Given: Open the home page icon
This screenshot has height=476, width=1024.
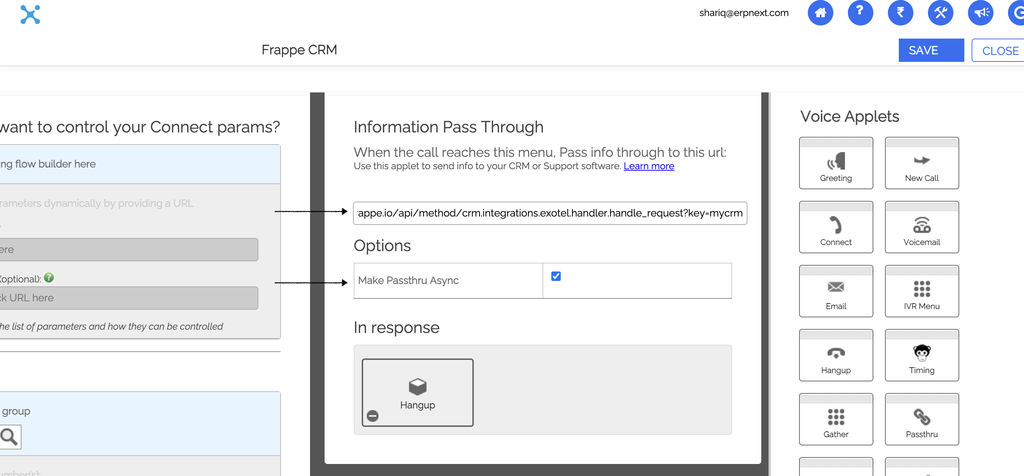Looking at the screenshot, I should [x=820, y=13].
